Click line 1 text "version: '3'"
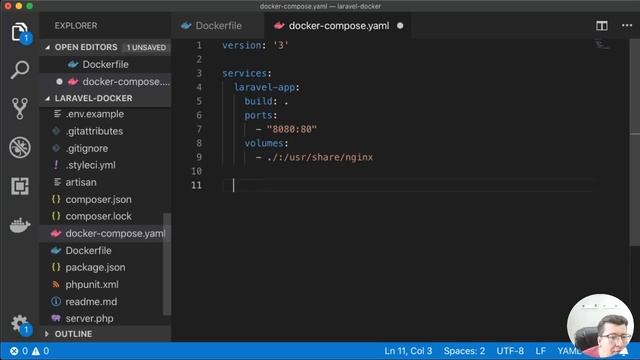Image resolution: width=640 pixels, height=360 pixels. coord(255,45)
